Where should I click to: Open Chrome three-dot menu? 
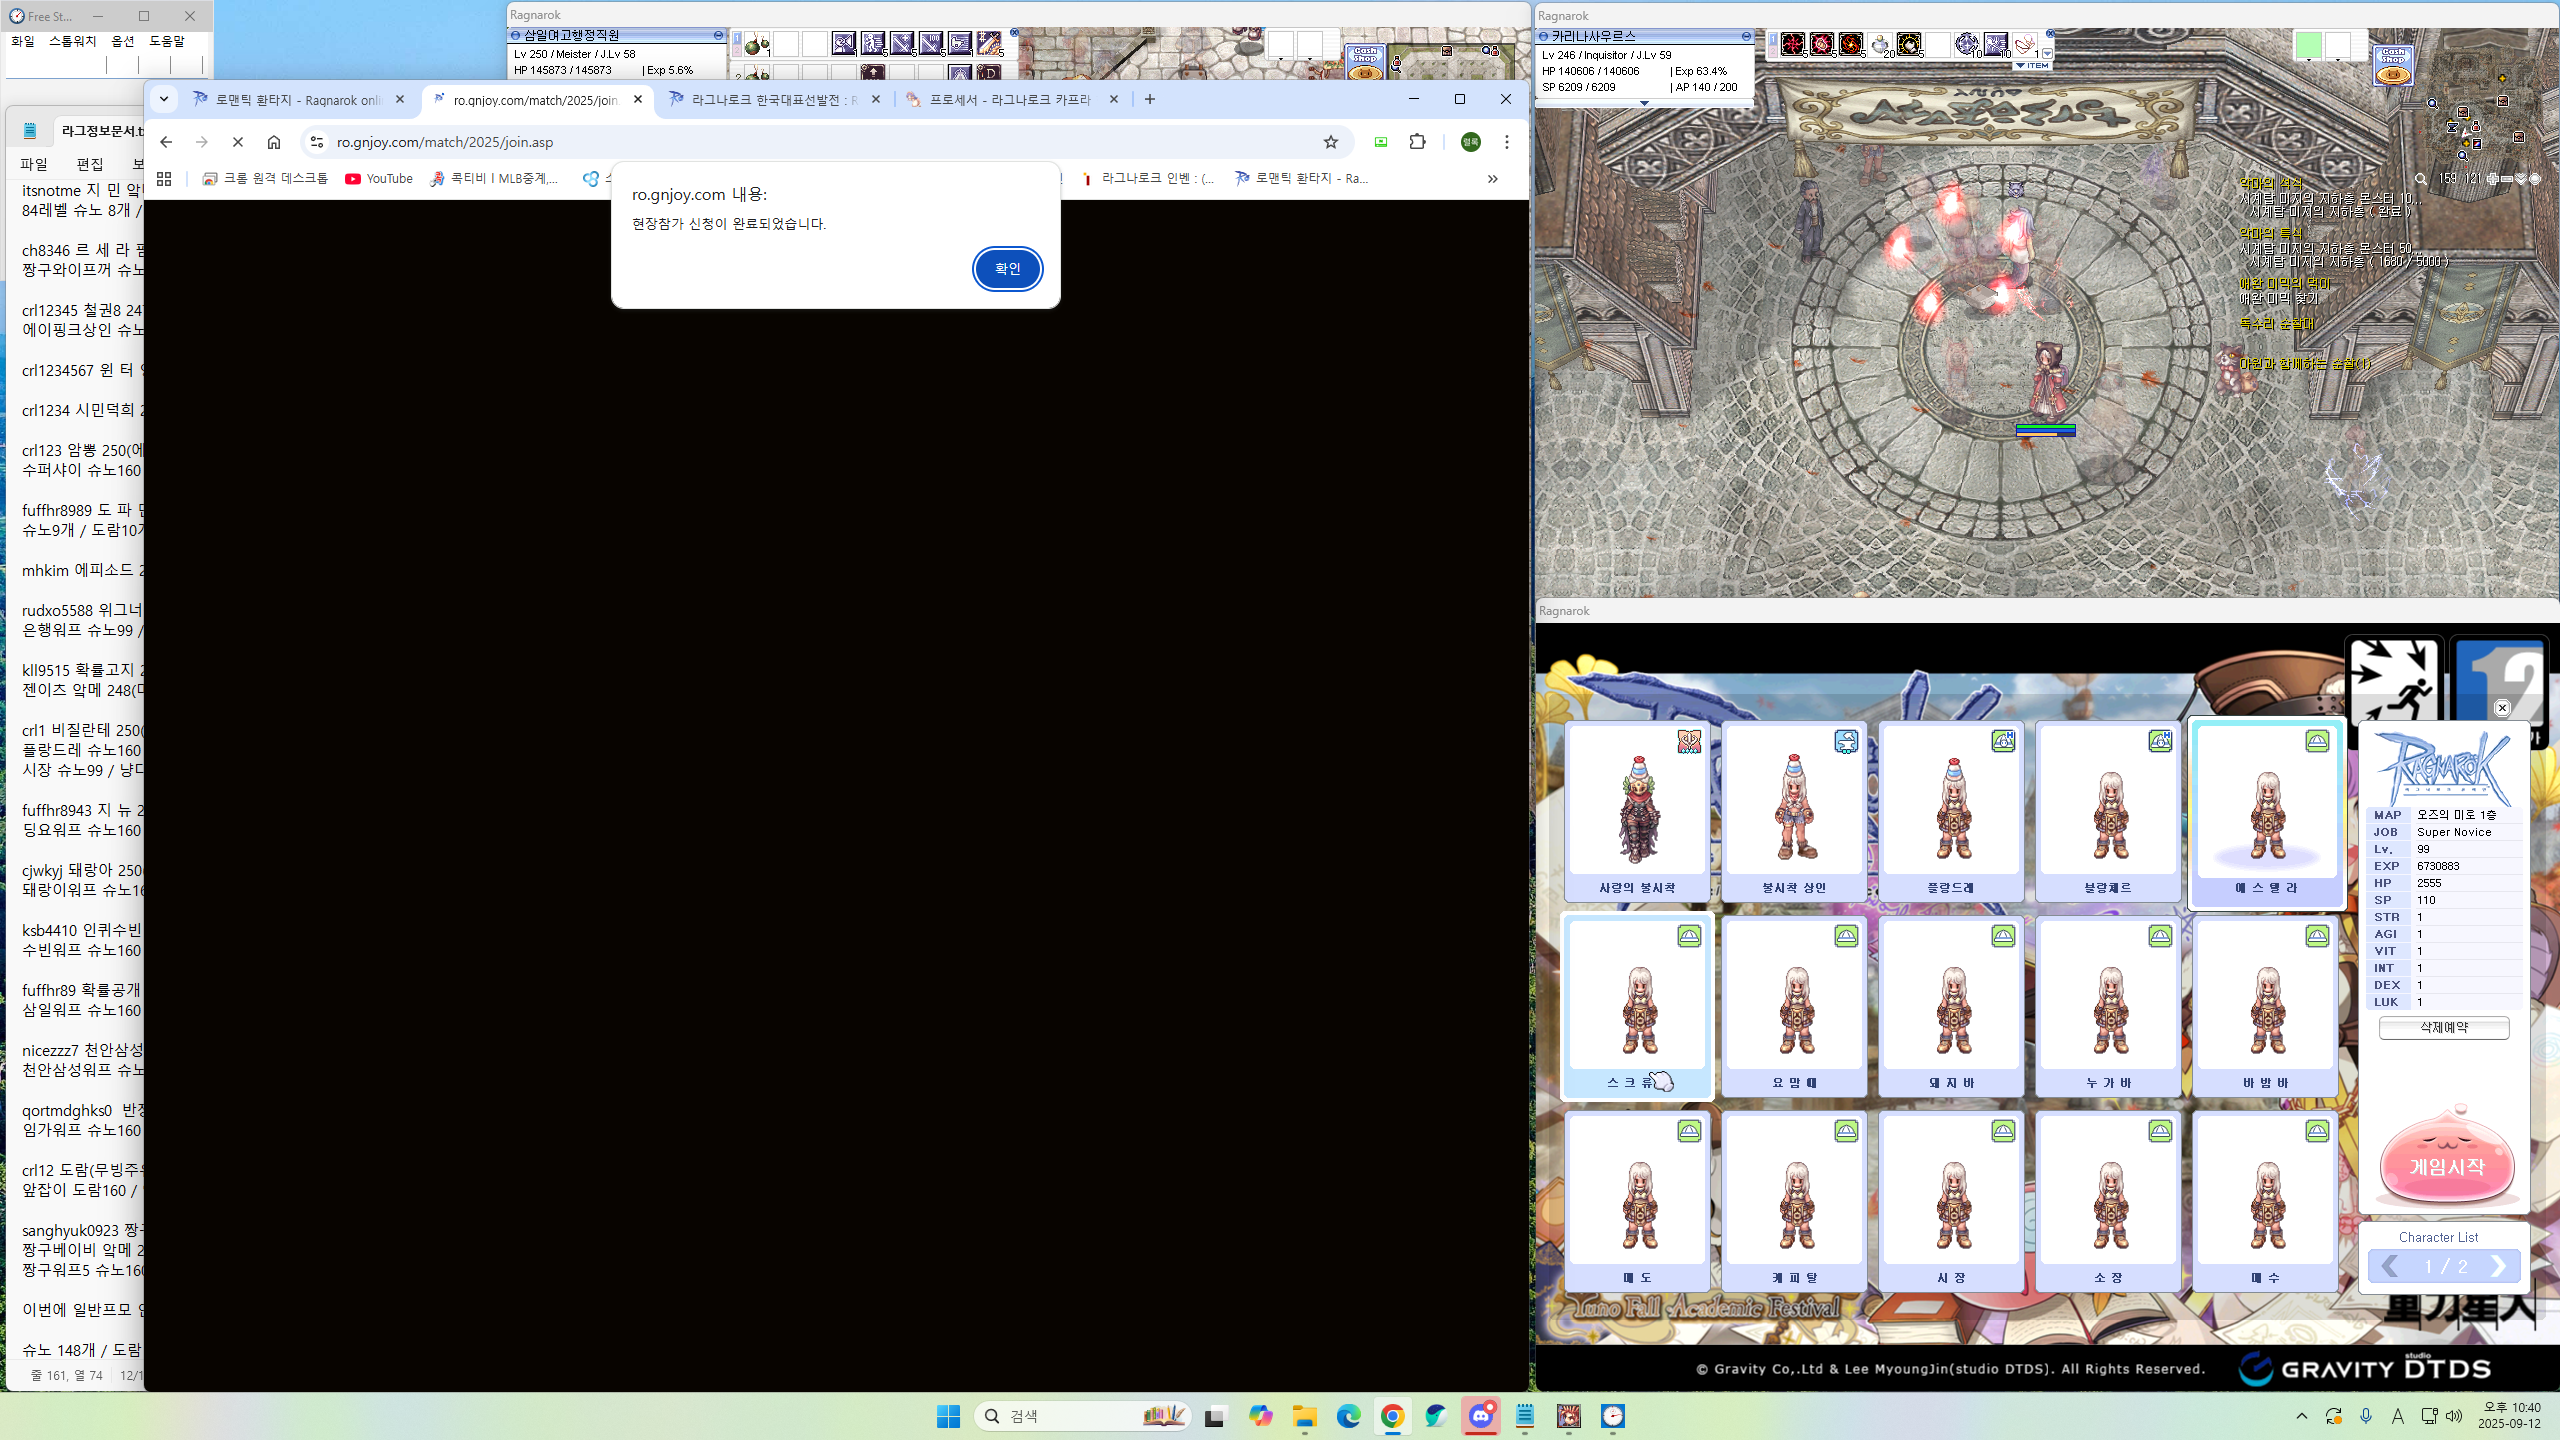click(x=1507, y=142)
